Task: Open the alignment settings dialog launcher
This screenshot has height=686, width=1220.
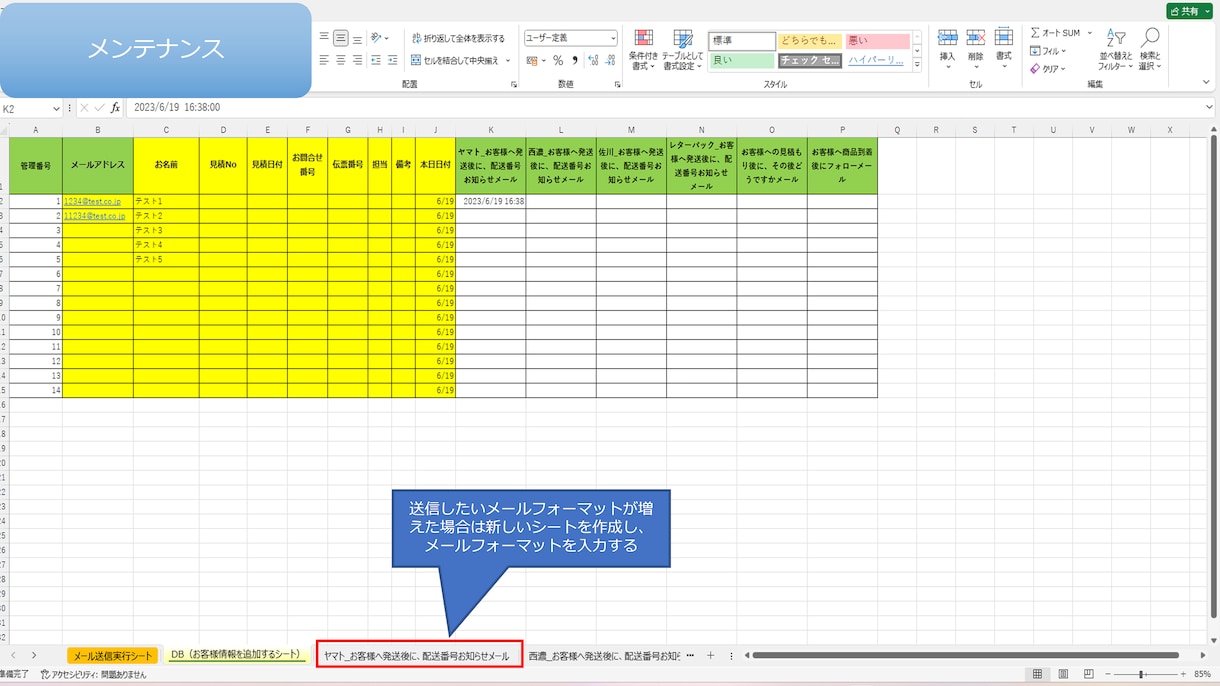Action: pos(514,85)
